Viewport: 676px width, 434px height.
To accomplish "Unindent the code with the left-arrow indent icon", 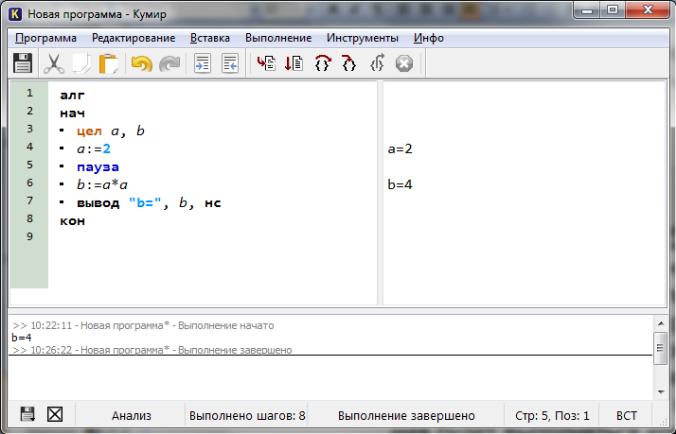I will pyautogui.click(x=230, y=63).
